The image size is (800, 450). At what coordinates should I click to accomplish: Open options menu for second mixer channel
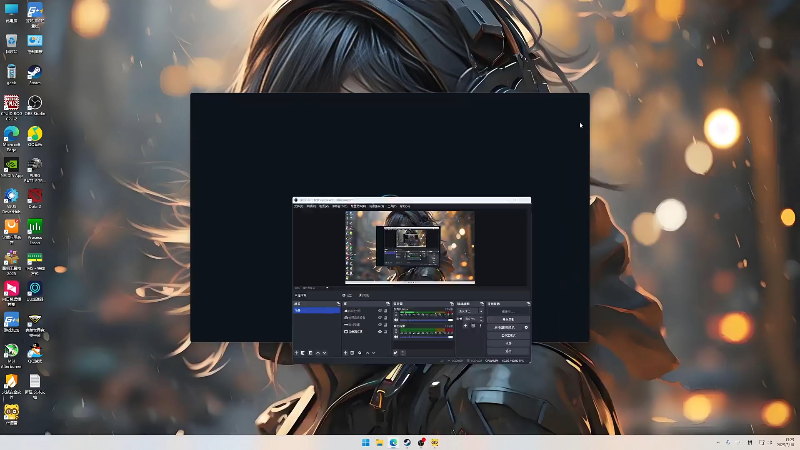click(396, 331)
